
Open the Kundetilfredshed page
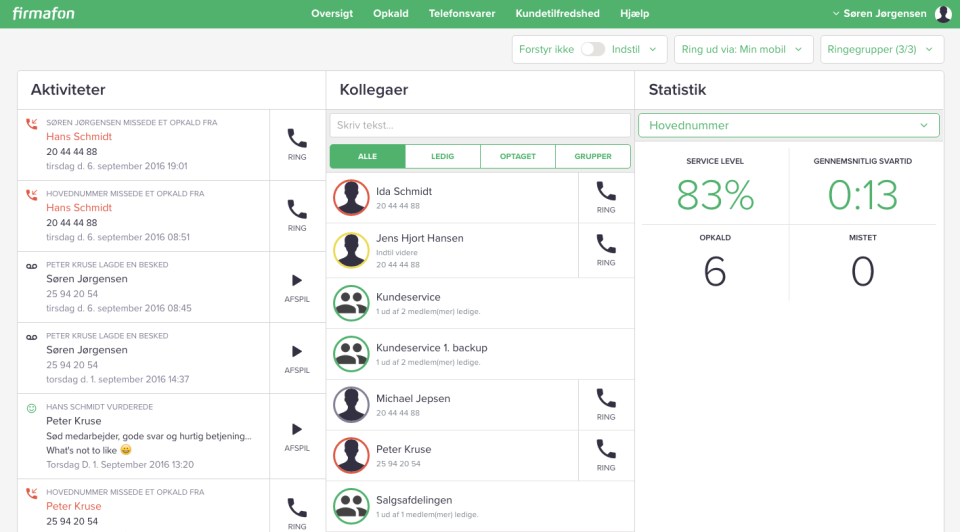pos(557,13)
